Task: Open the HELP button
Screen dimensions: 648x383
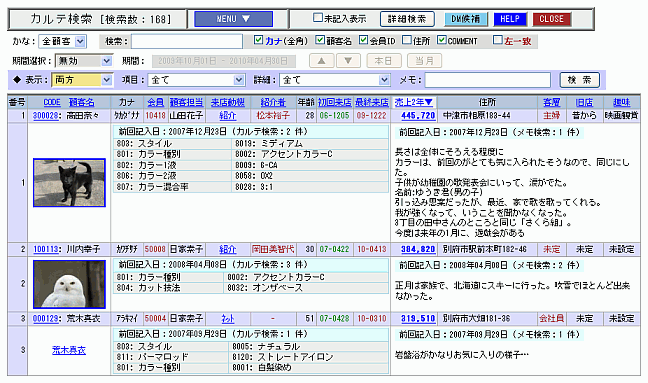Action: coord(510,19)
